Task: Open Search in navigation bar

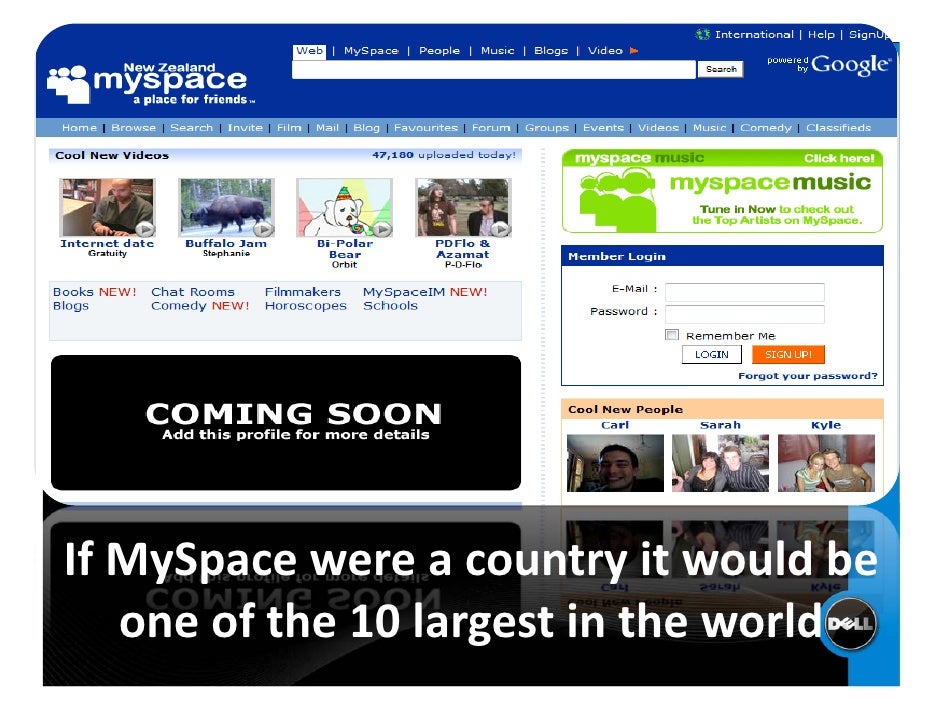Action: tap(191, 128)
